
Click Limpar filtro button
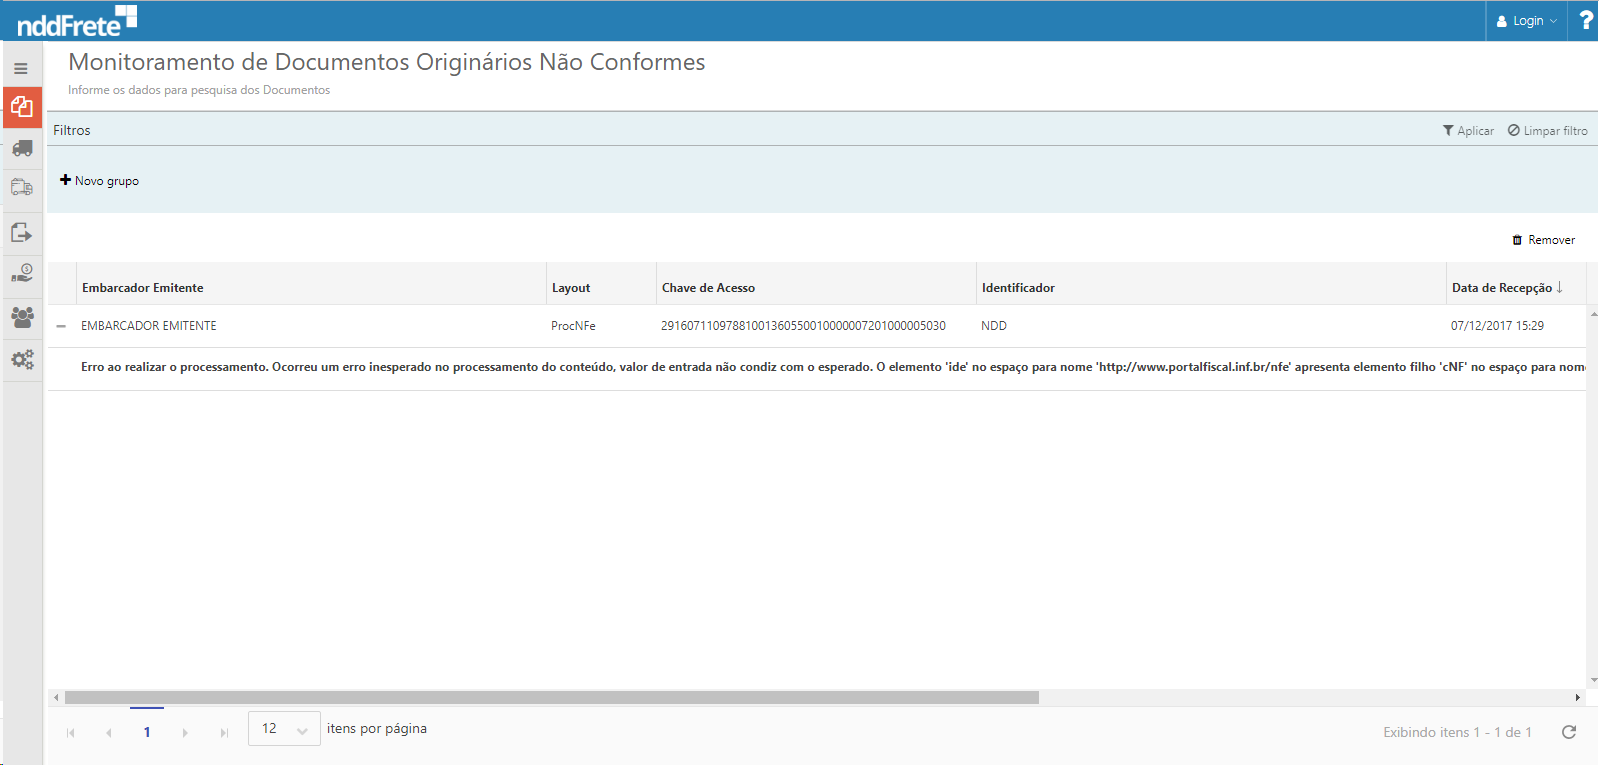coord(1547,131)
